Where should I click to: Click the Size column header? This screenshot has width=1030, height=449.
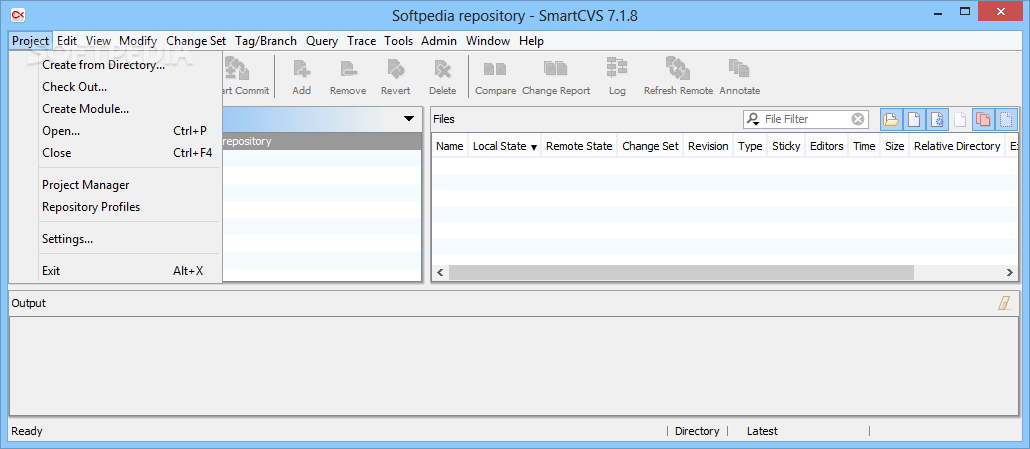pos(895,146)
